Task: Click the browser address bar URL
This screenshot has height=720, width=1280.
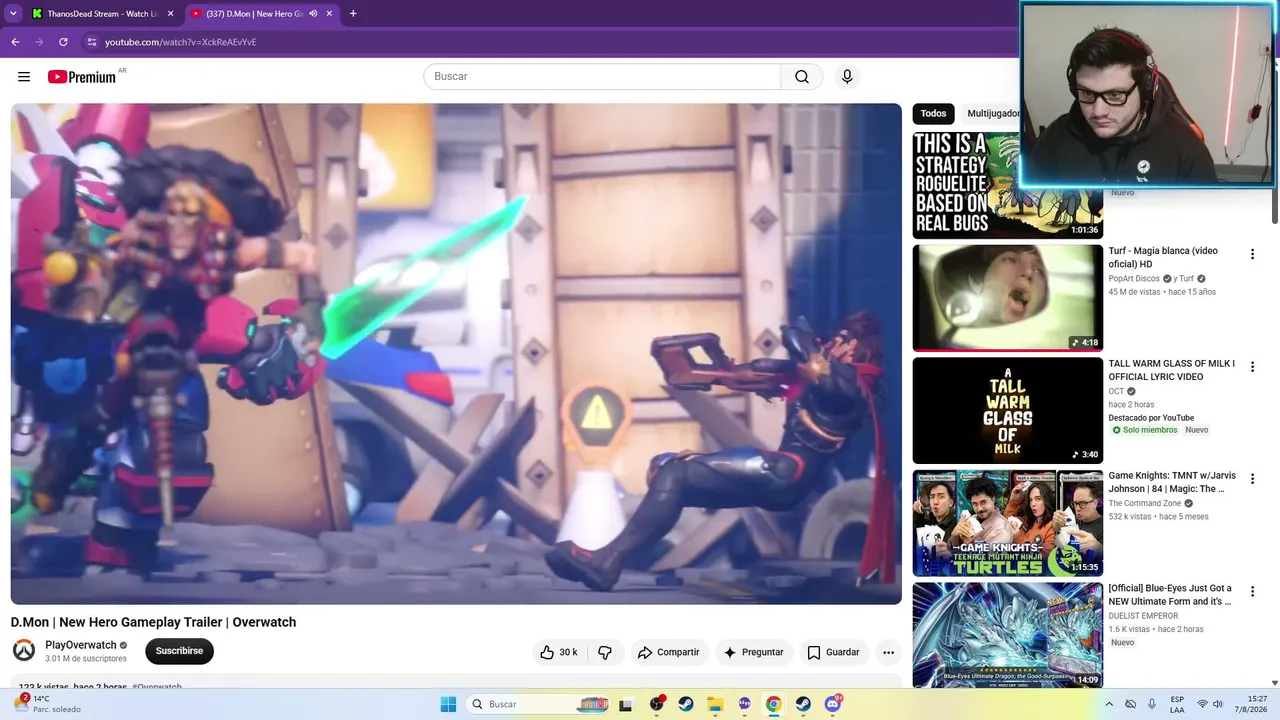Action: (181, 42)
